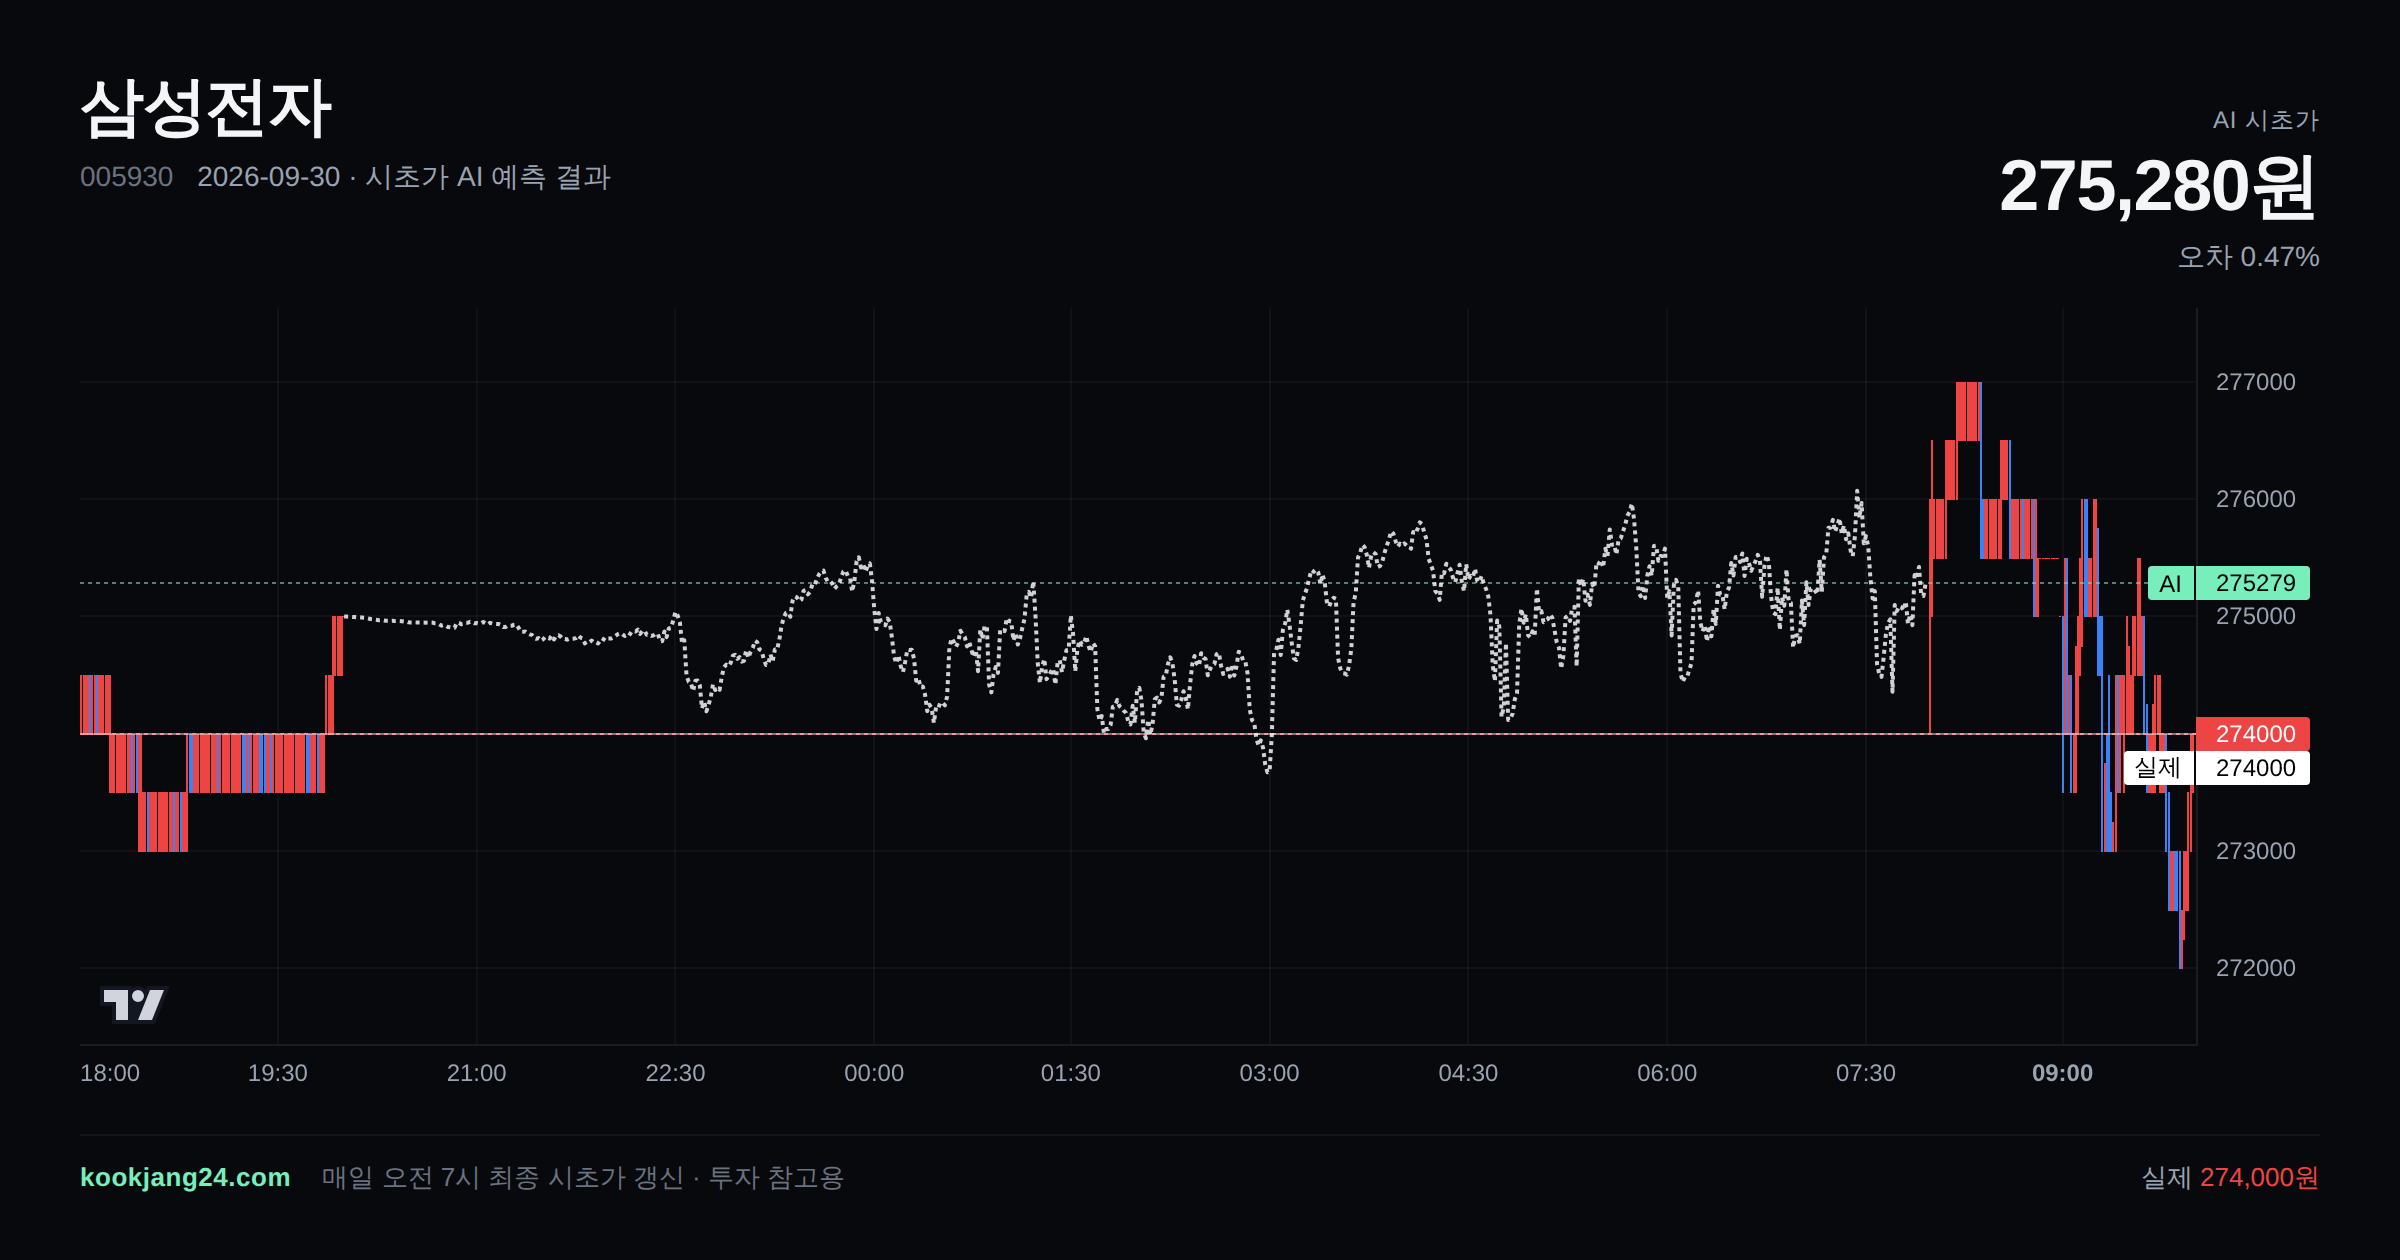Viewport: 2400px width, 1260px height.
Task: Click the 09:00 time axis label
Action: click(x=2062, y=1073)
